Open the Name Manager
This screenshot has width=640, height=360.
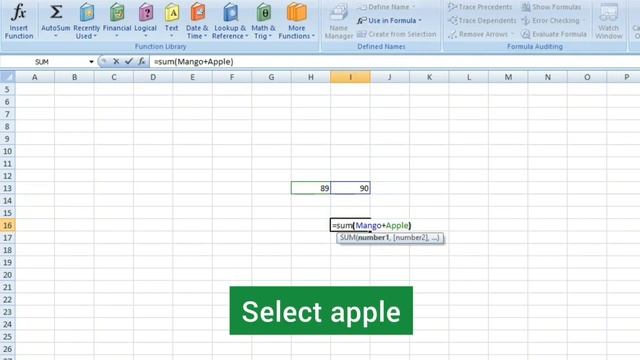(x=338, y=21)
